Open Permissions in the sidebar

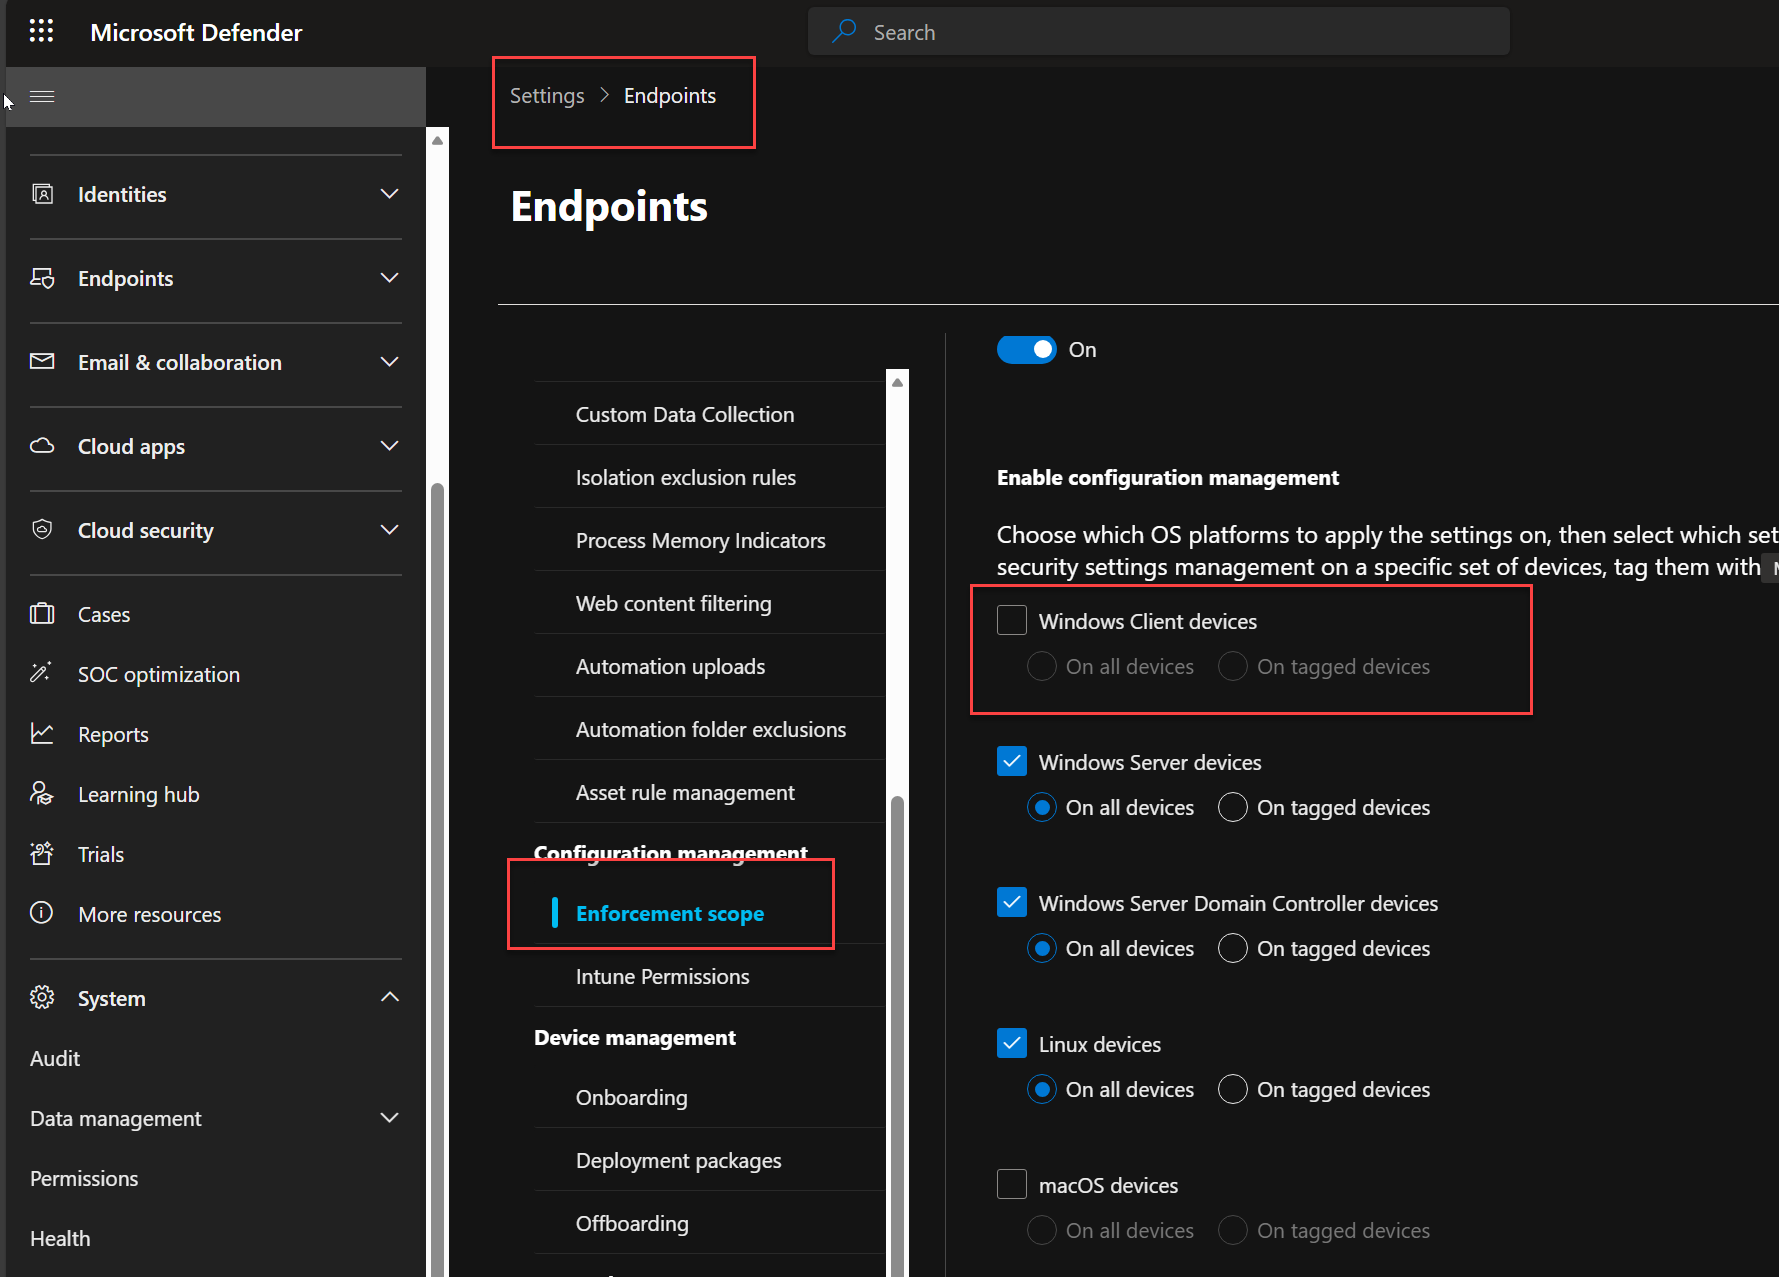84,1178
